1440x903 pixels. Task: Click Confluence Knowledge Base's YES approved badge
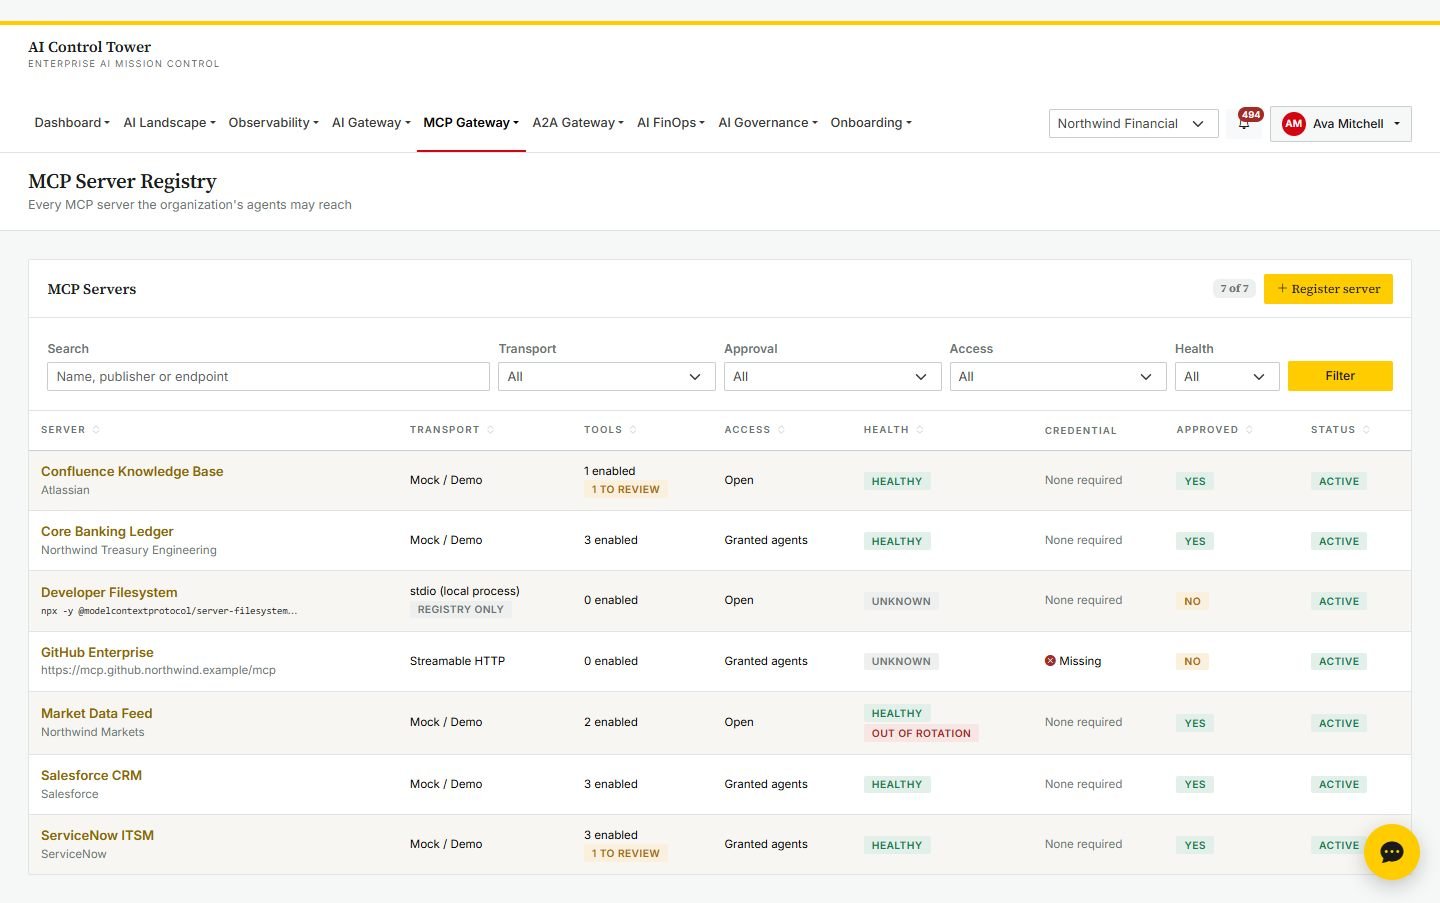point(1195,482)
